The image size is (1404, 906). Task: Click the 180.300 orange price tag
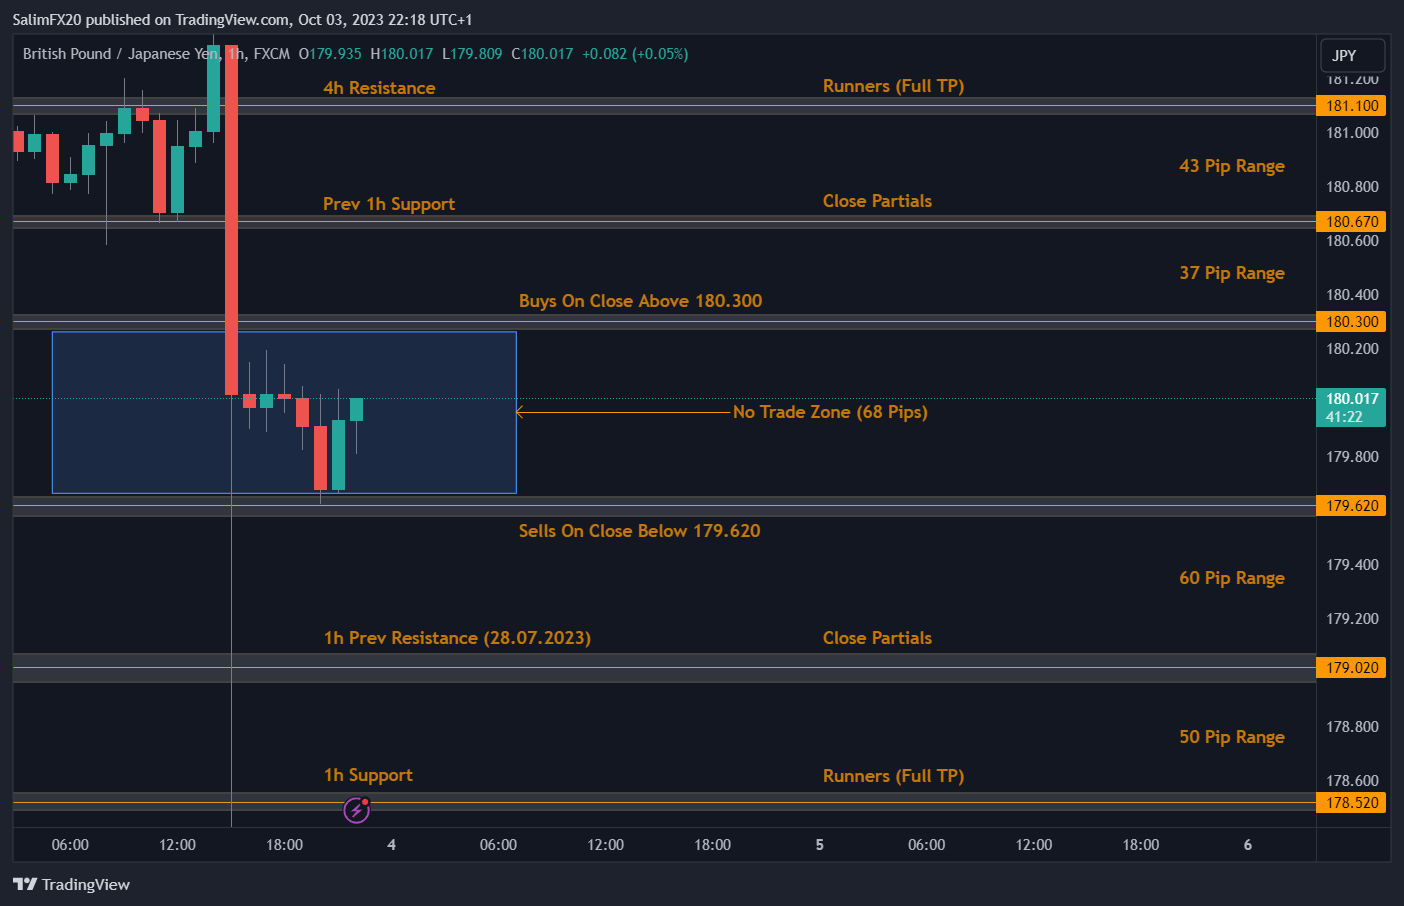click(1351, 322)
